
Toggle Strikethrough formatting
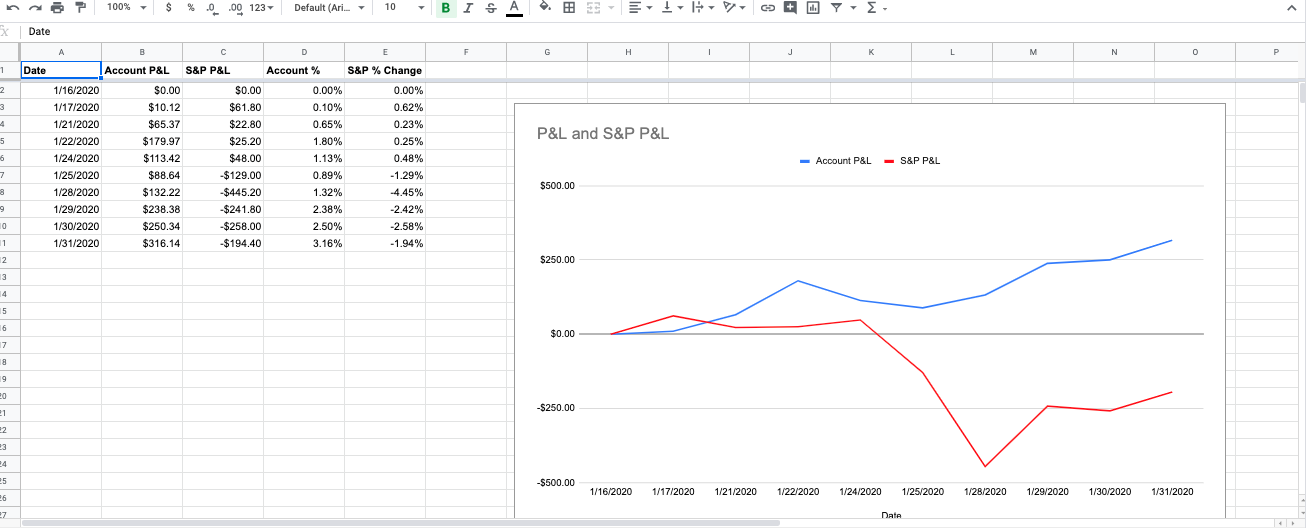click(x=490, y=8)
